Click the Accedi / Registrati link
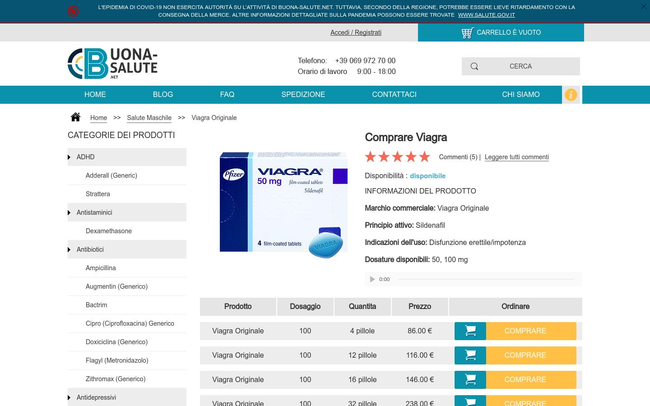This screenshot has height=406, width=650. pos(356,32)
